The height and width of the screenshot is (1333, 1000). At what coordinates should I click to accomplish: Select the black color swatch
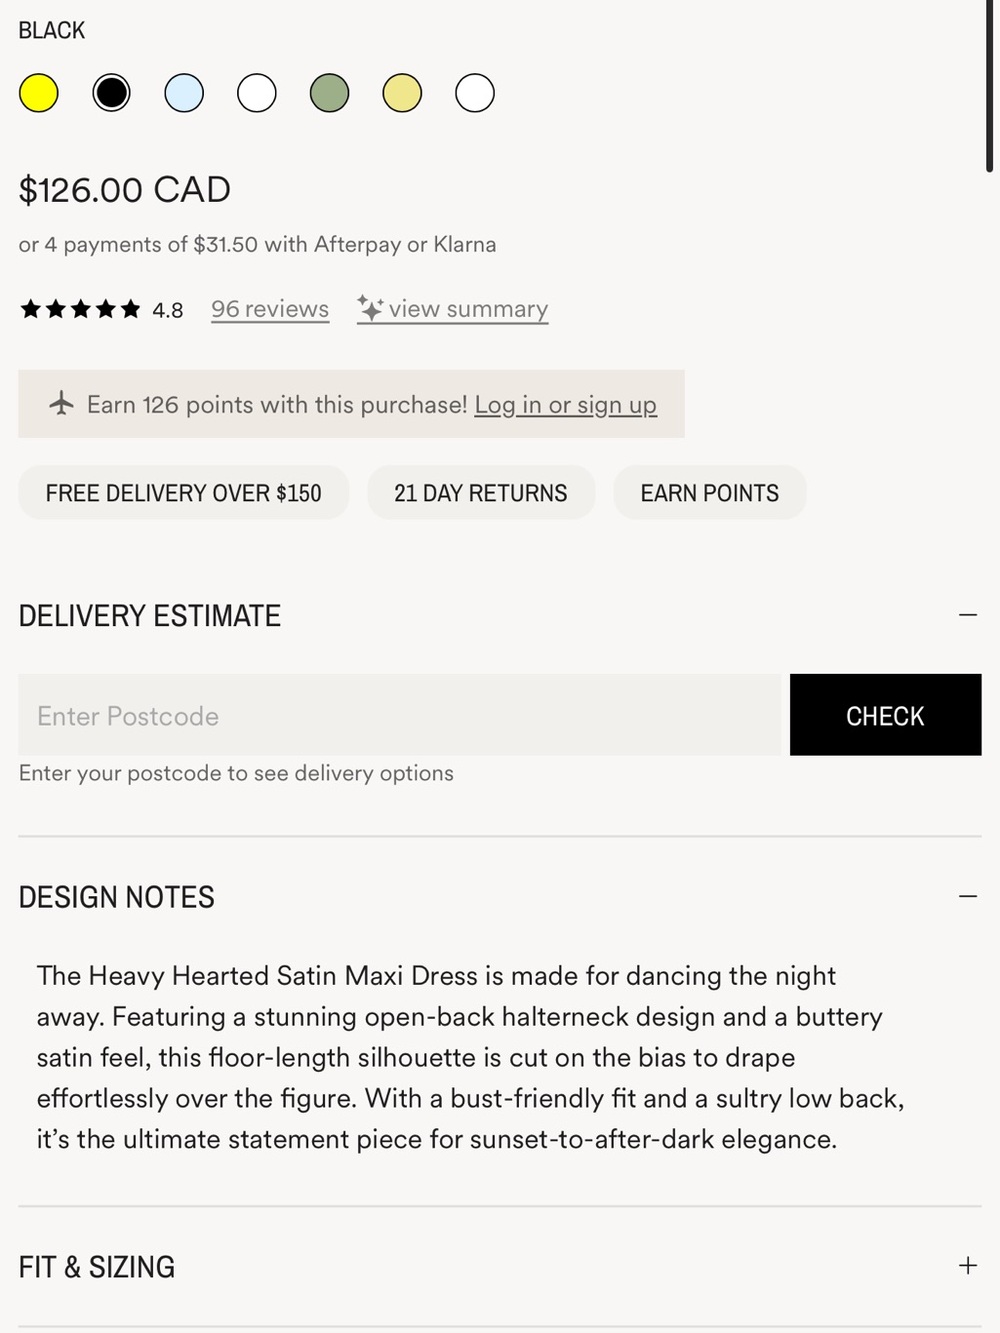point(111,93)
